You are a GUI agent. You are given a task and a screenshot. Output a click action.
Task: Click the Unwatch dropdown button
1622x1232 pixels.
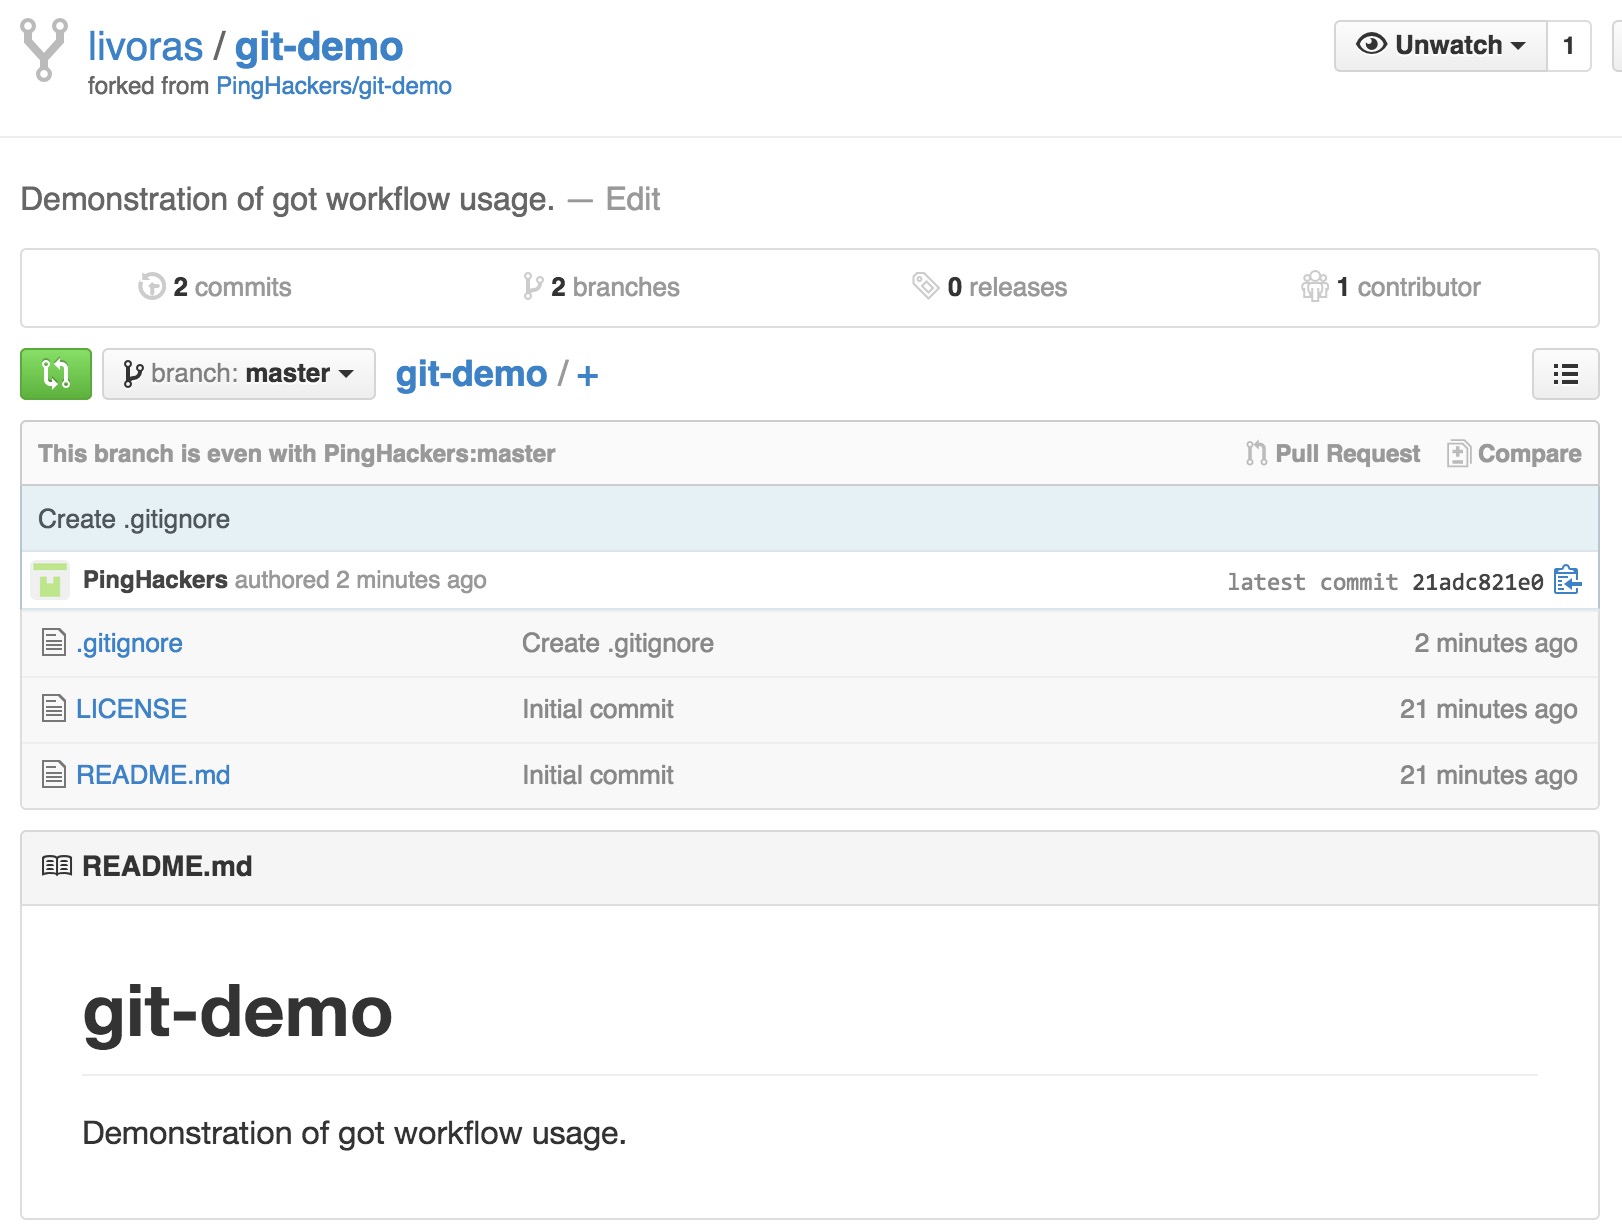1441,46
